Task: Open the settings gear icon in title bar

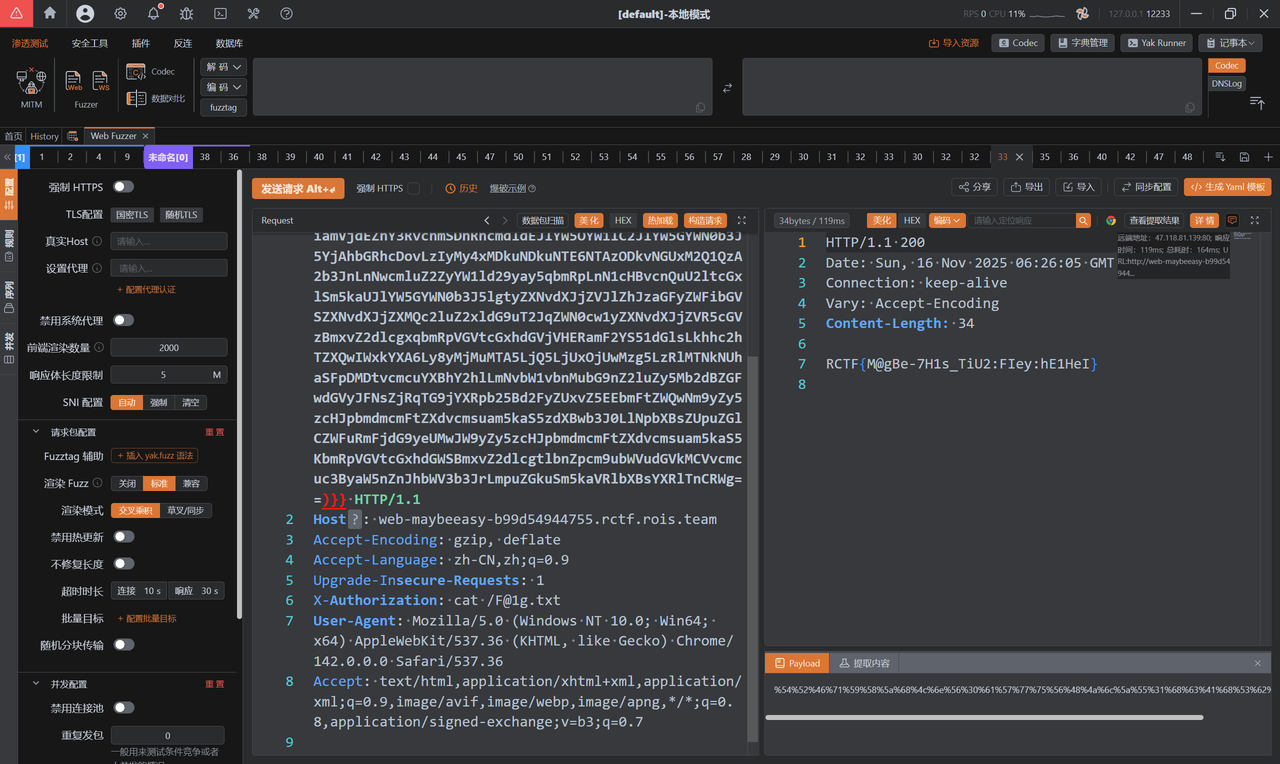Action: tap(120, 14)
